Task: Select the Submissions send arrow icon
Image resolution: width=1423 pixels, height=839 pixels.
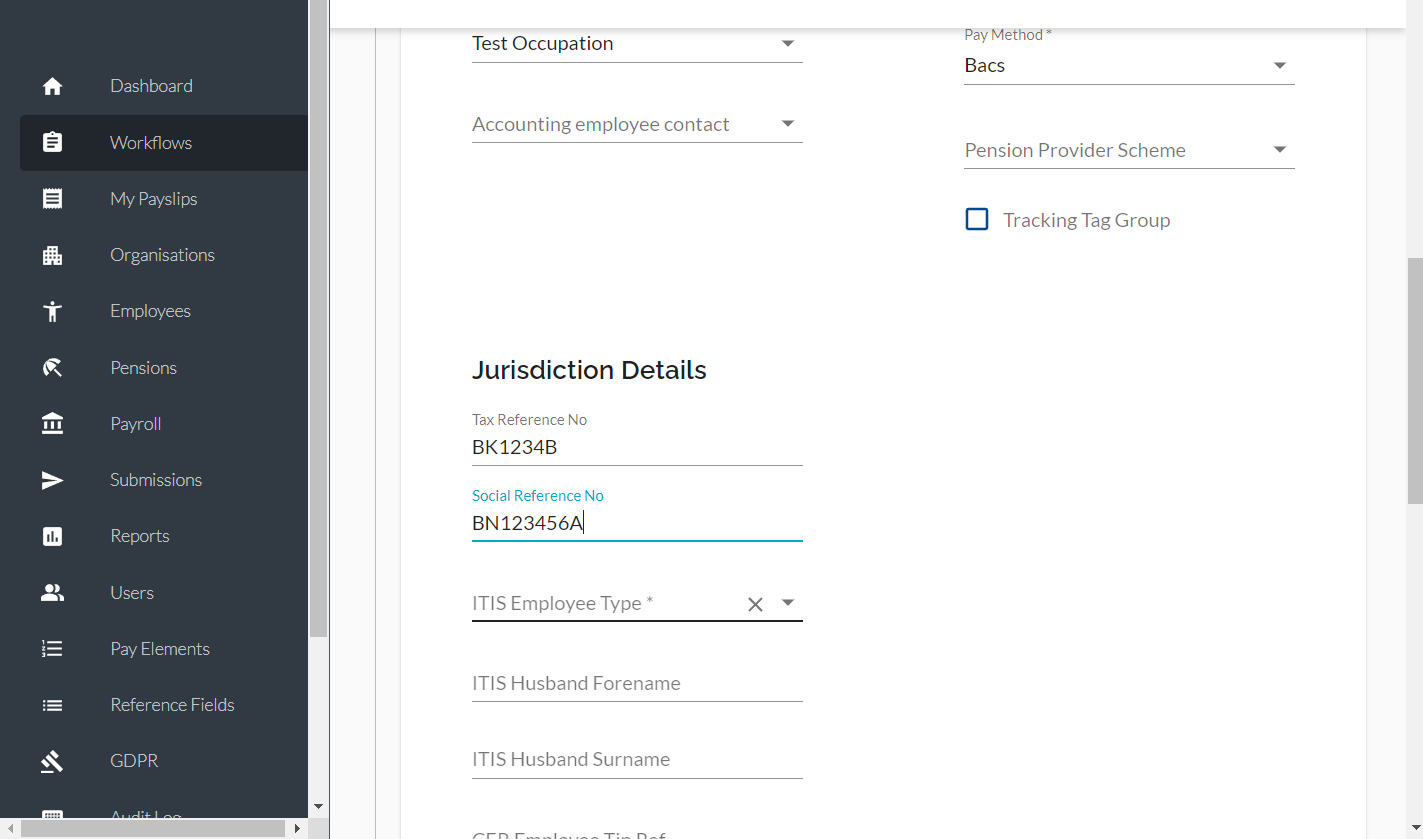Action: pos(53,480)
